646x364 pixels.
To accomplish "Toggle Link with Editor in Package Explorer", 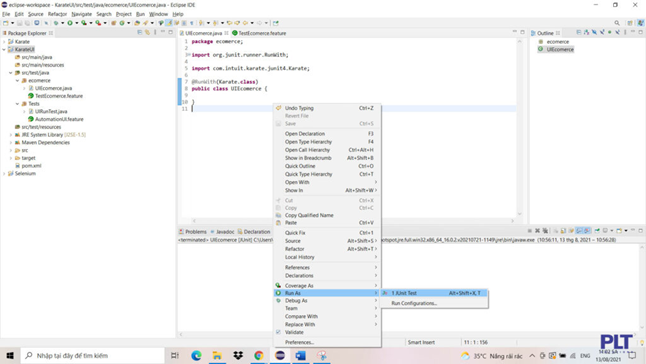I will (x=147, y=32).
